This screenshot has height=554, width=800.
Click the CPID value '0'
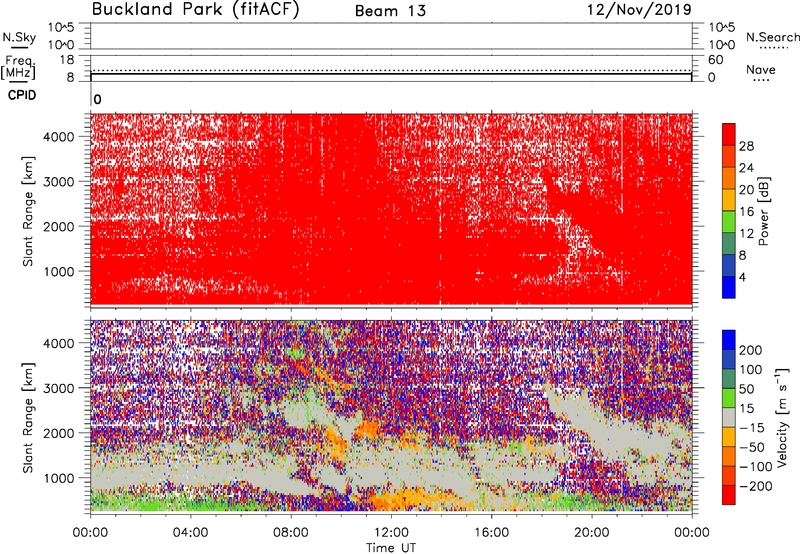[x=97, y=100]
